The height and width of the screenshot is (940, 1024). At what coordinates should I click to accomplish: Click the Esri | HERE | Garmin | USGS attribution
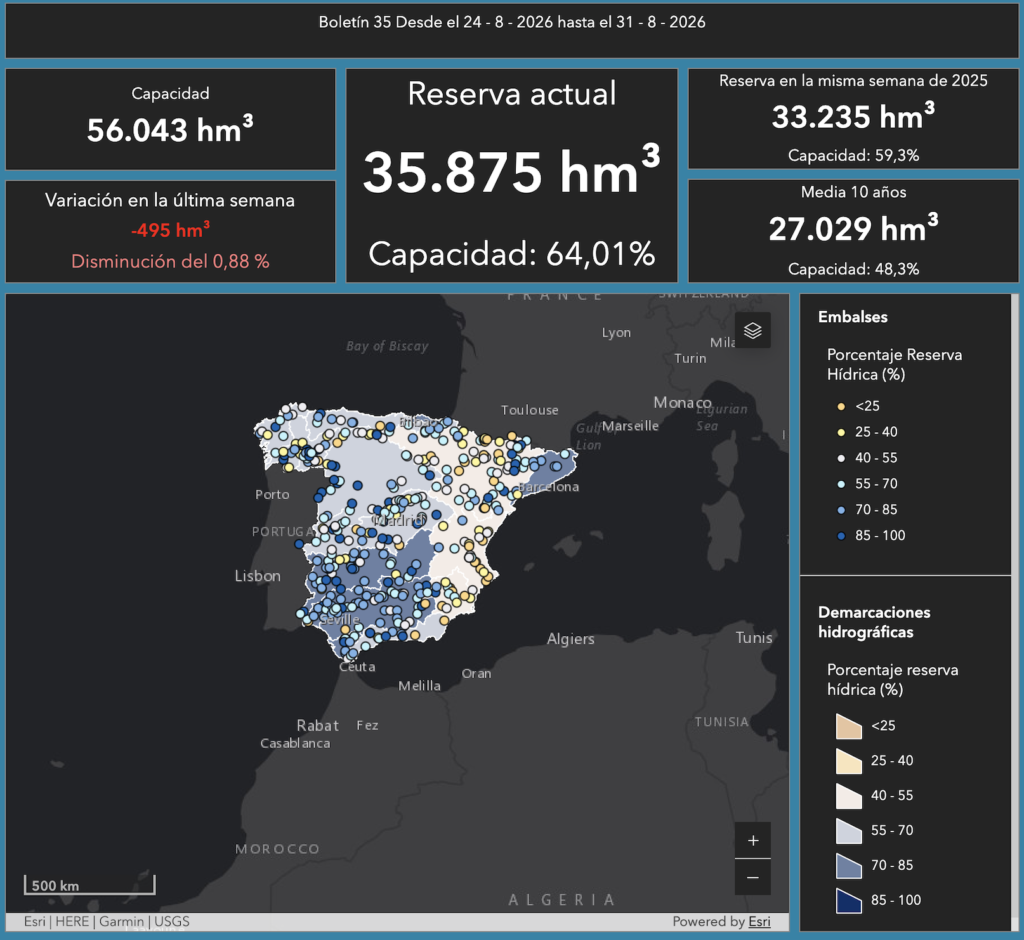pyautogui.click(x=106, y=921)
